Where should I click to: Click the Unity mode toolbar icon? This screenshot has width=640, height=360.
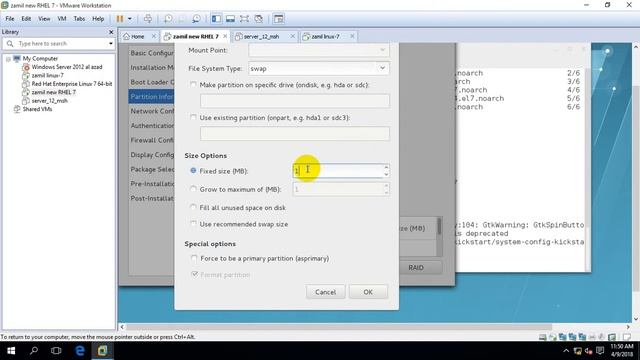coord(258,19)
